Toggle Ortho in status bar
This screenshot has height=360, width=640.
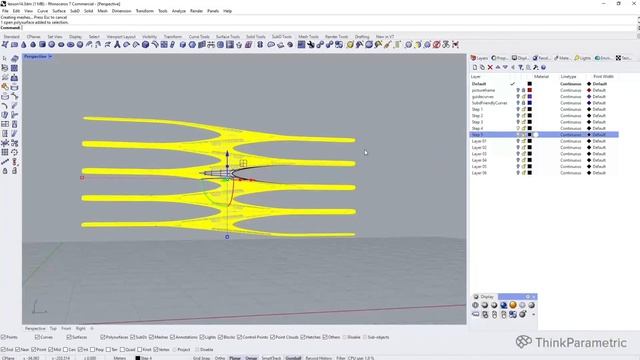point(220,358)
